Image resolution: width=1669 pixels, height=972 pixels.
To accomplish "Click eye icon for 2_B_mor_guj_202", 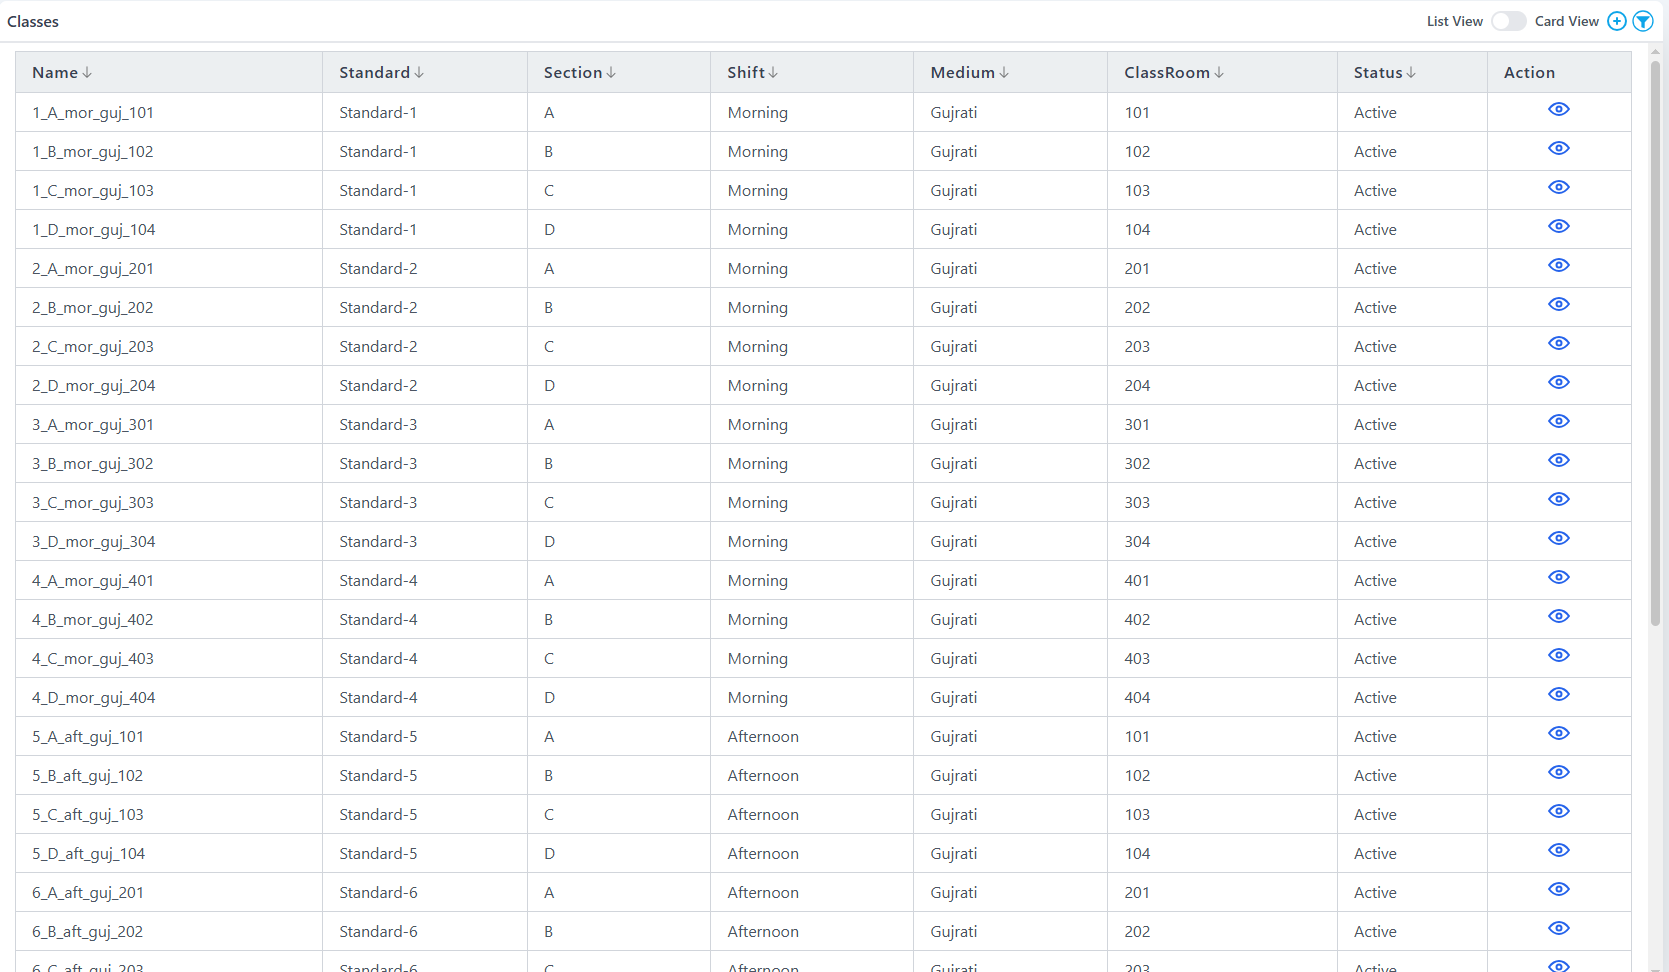I will pos(1558,304).
